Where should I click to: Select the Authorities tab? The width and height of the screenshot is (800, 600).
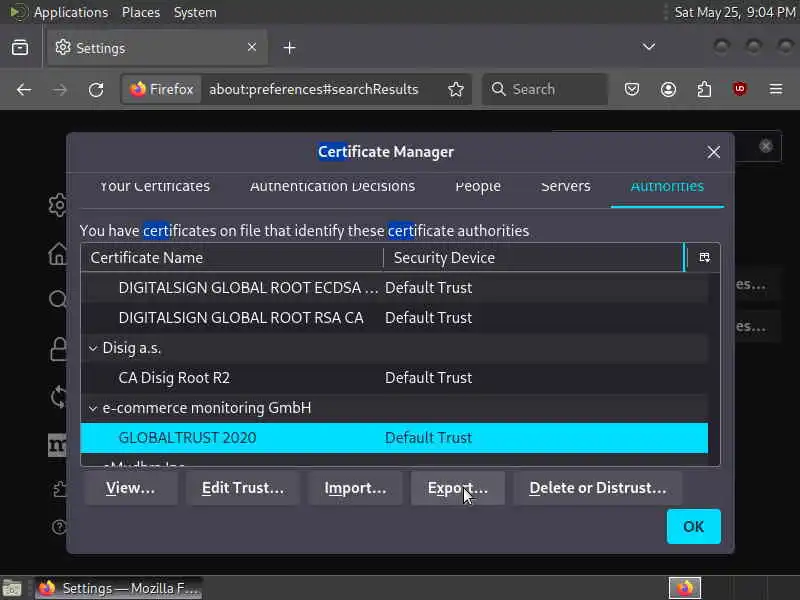point(667,188)
